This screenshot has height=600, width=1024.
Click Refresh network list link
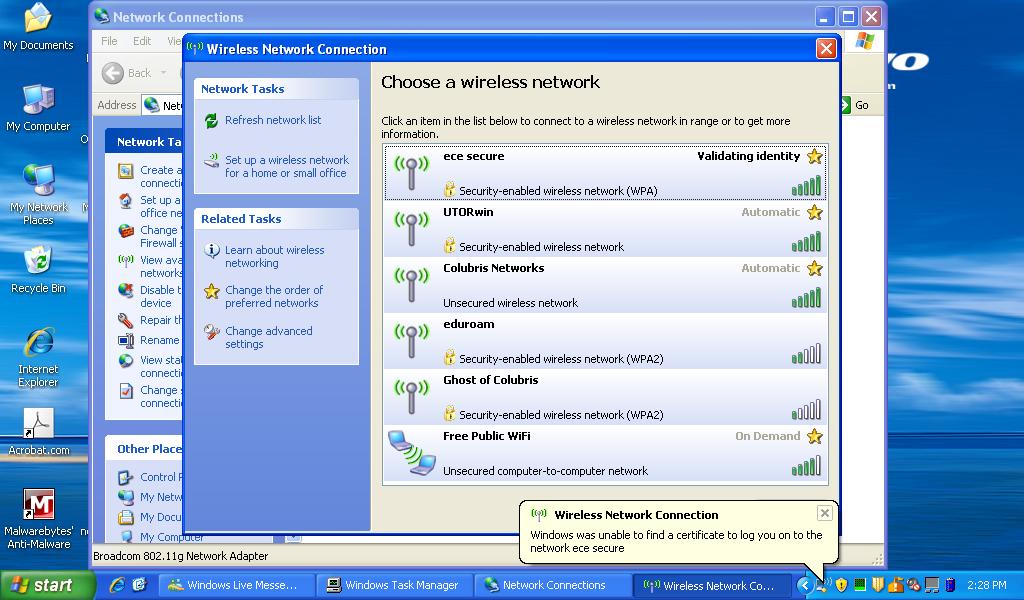[x=273, y=120]
